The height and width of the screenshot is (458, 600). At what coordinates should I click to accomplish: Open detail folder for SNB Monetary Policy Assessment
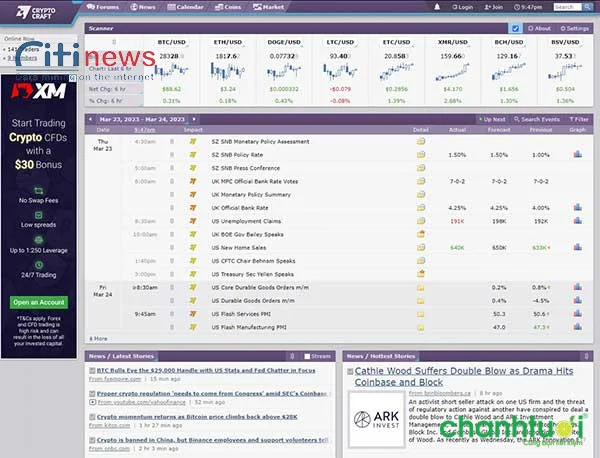click(x=421, y=141)
